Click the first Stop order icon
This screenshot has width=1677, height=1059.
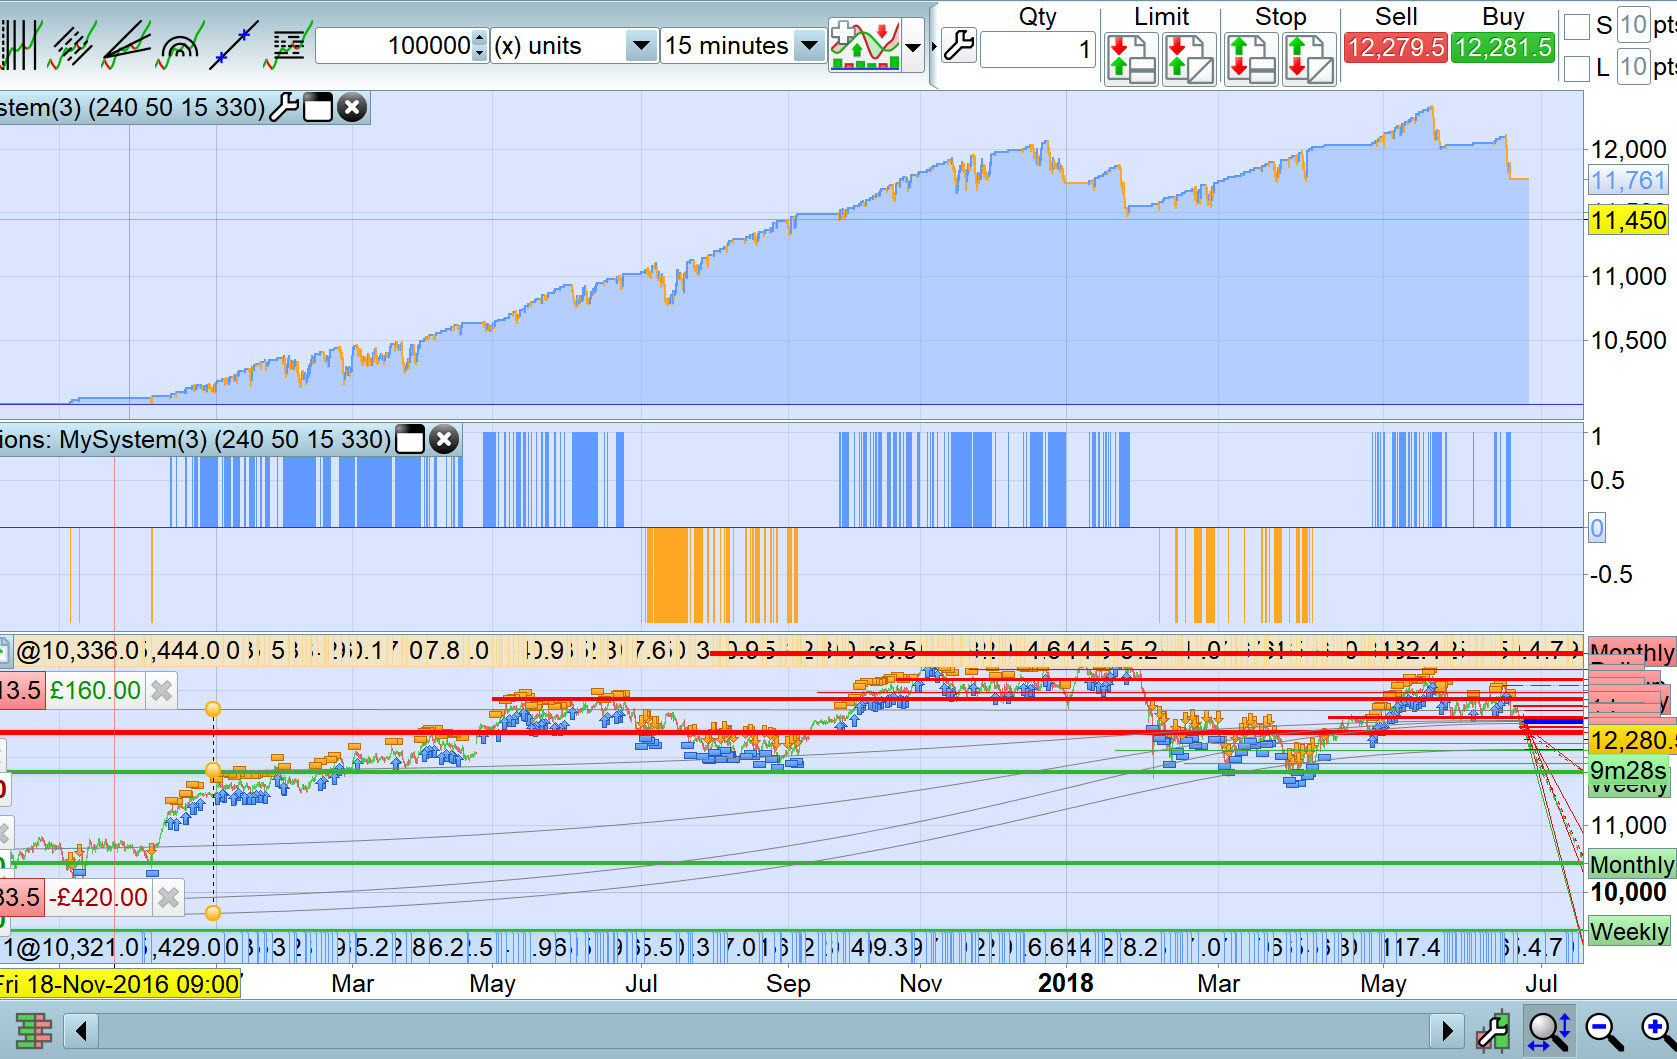[x=1251, y=58]
